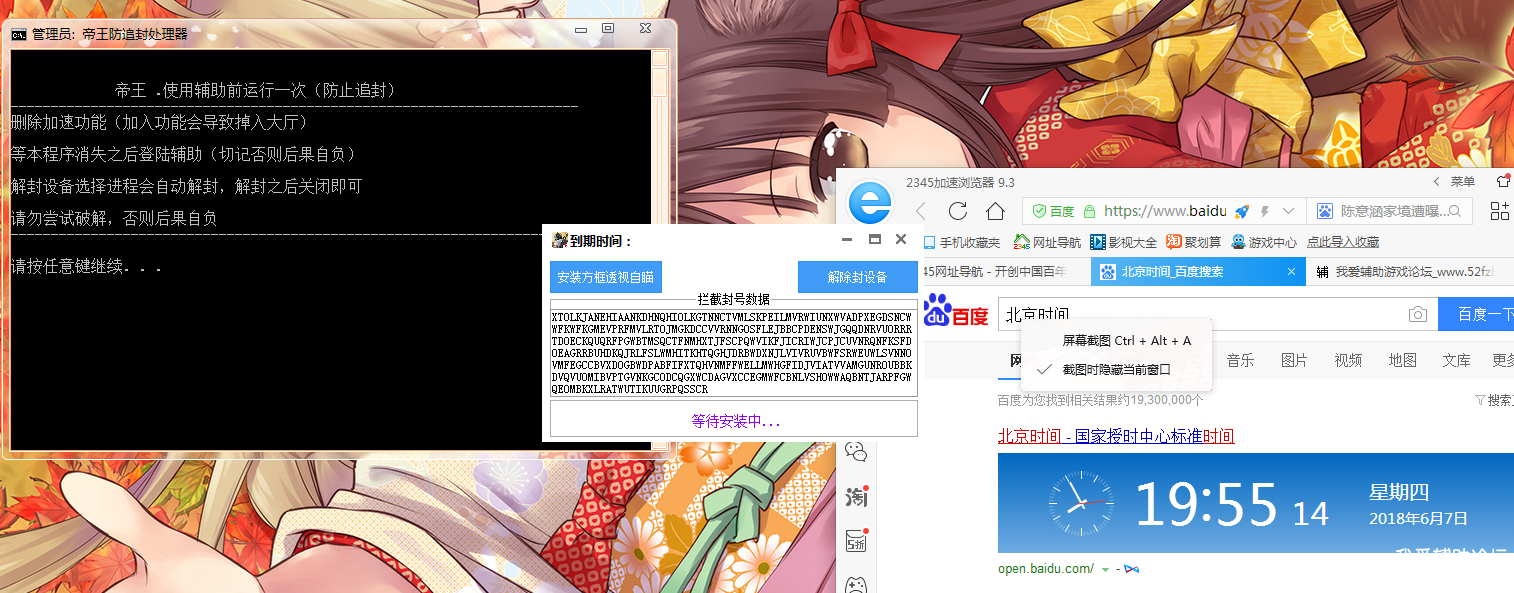Click the 搜索工具 filter at results right

click(1495, 400)
